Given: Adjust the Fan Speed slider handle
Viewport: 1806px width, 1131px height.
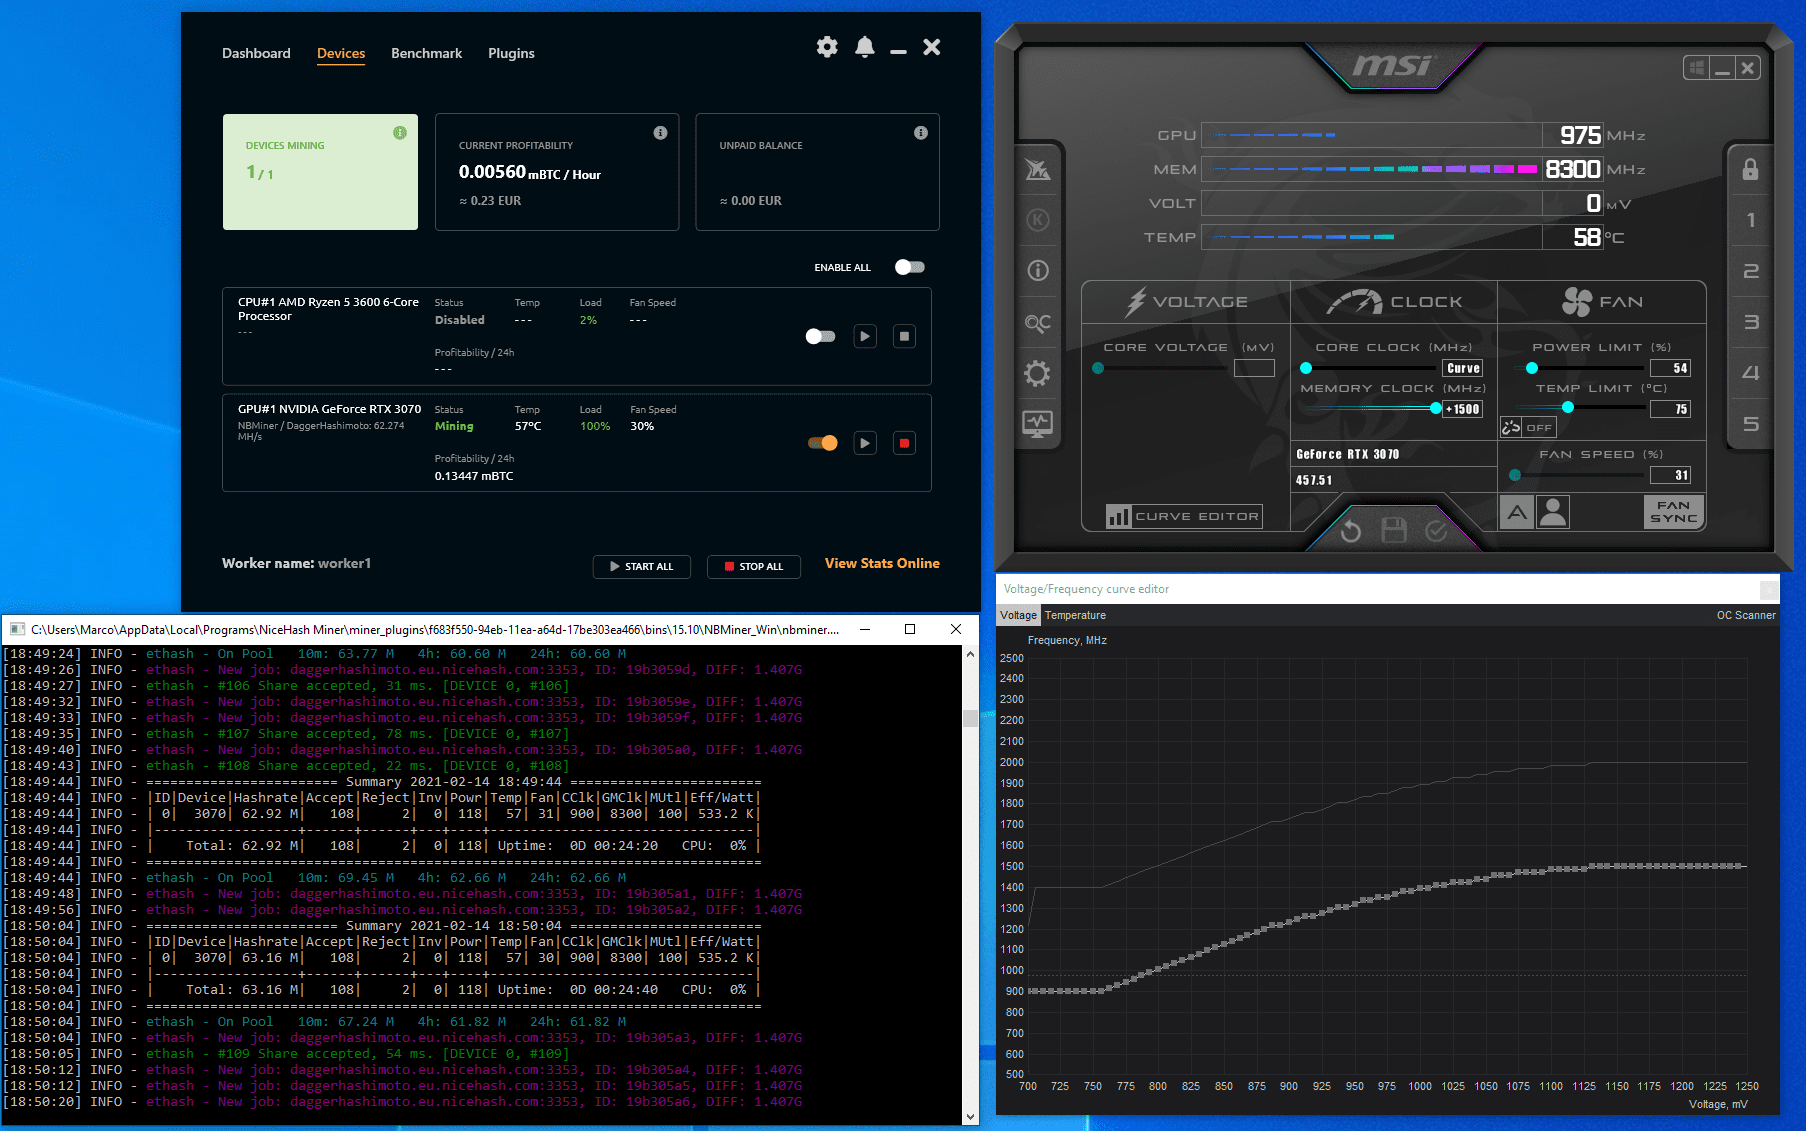Looking at the screenshot, I should (x=1515, y=475).
